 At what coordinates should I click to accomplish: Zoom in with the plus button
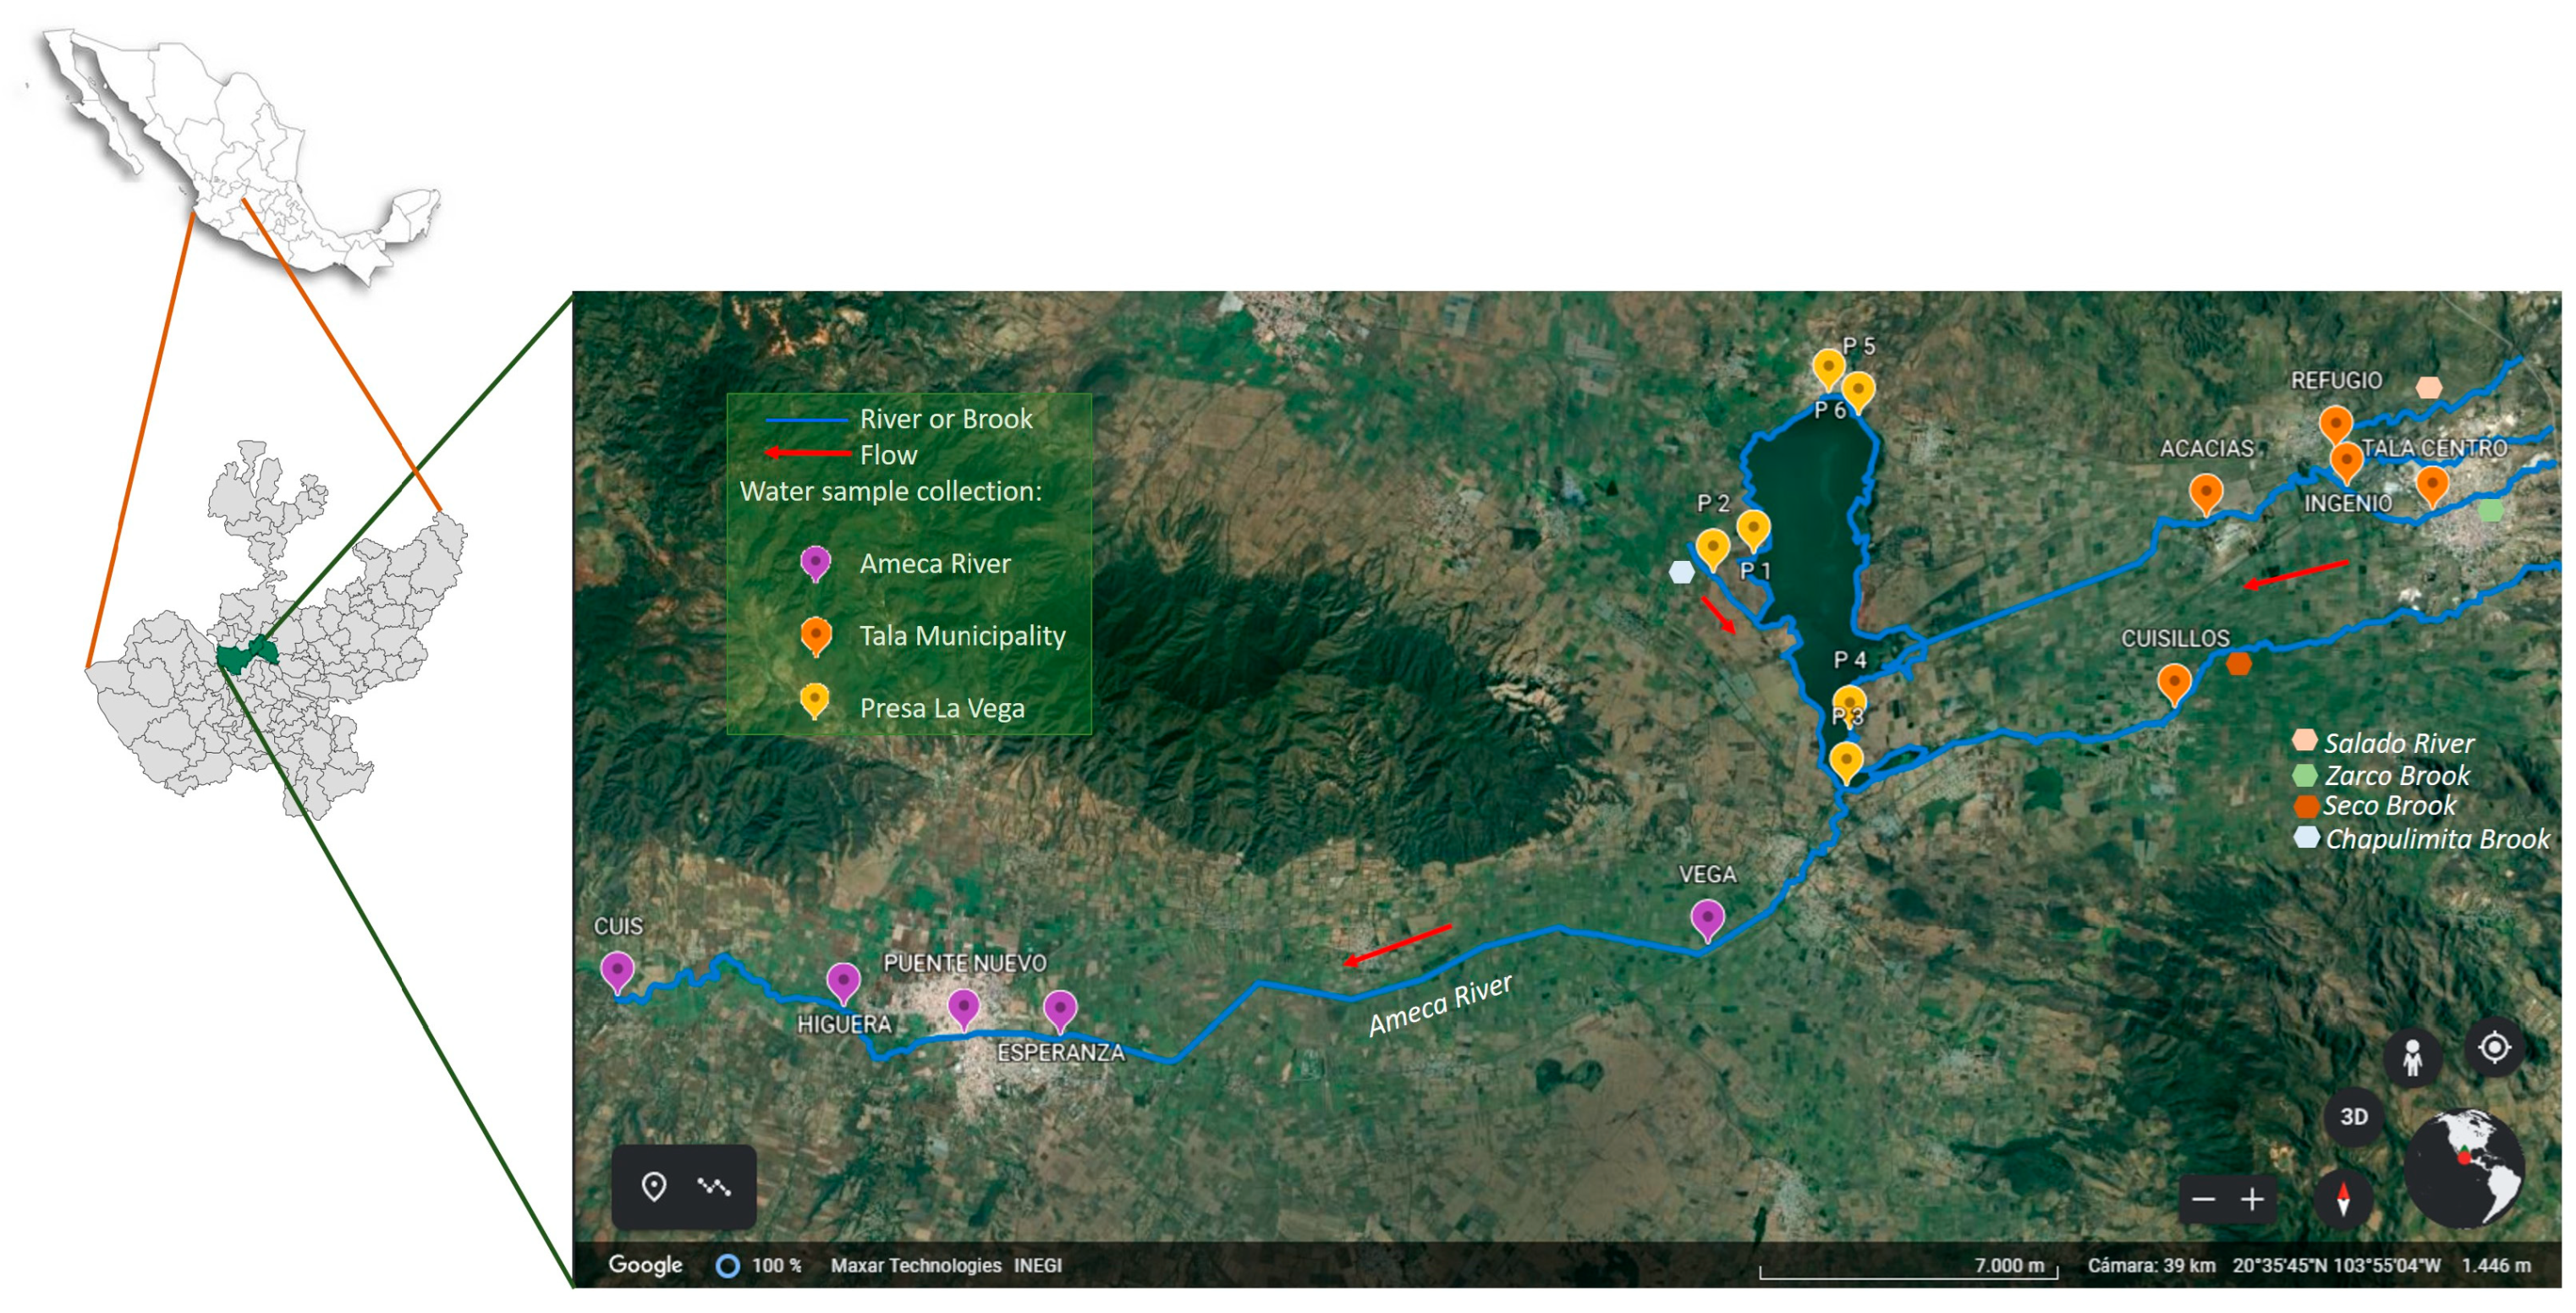(2252, 1199)
